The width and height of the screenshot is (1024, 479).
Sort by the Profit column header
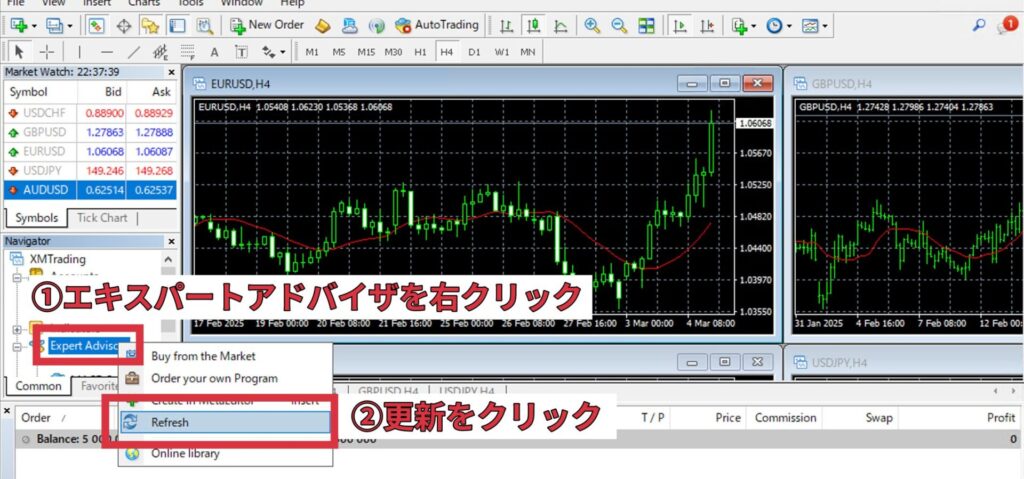pos(1000,418)
